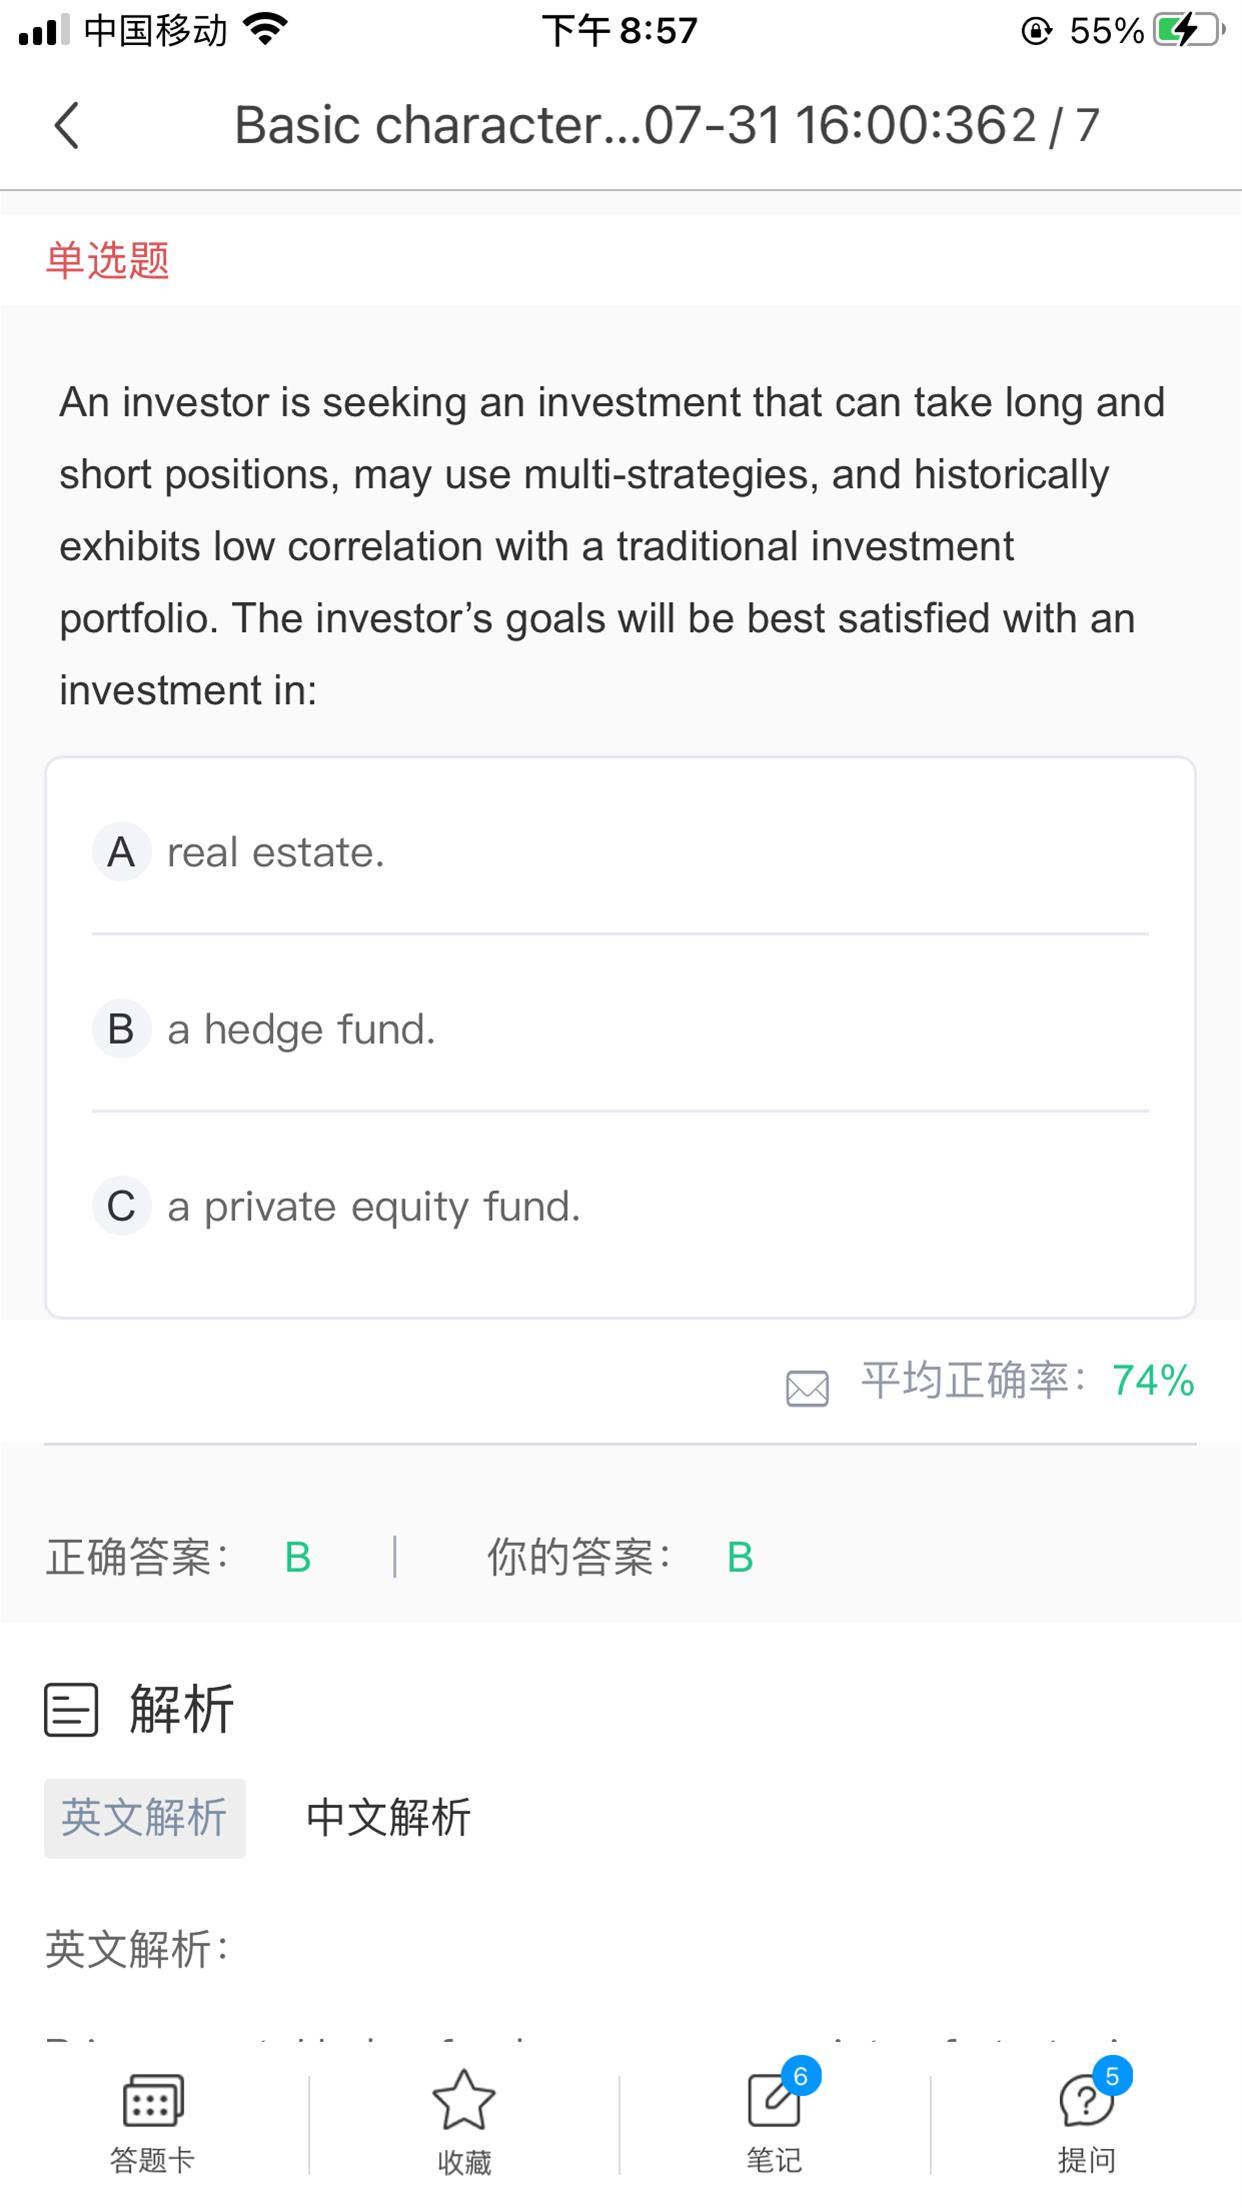Tap your answer B label

click(x=740, y=1557)
